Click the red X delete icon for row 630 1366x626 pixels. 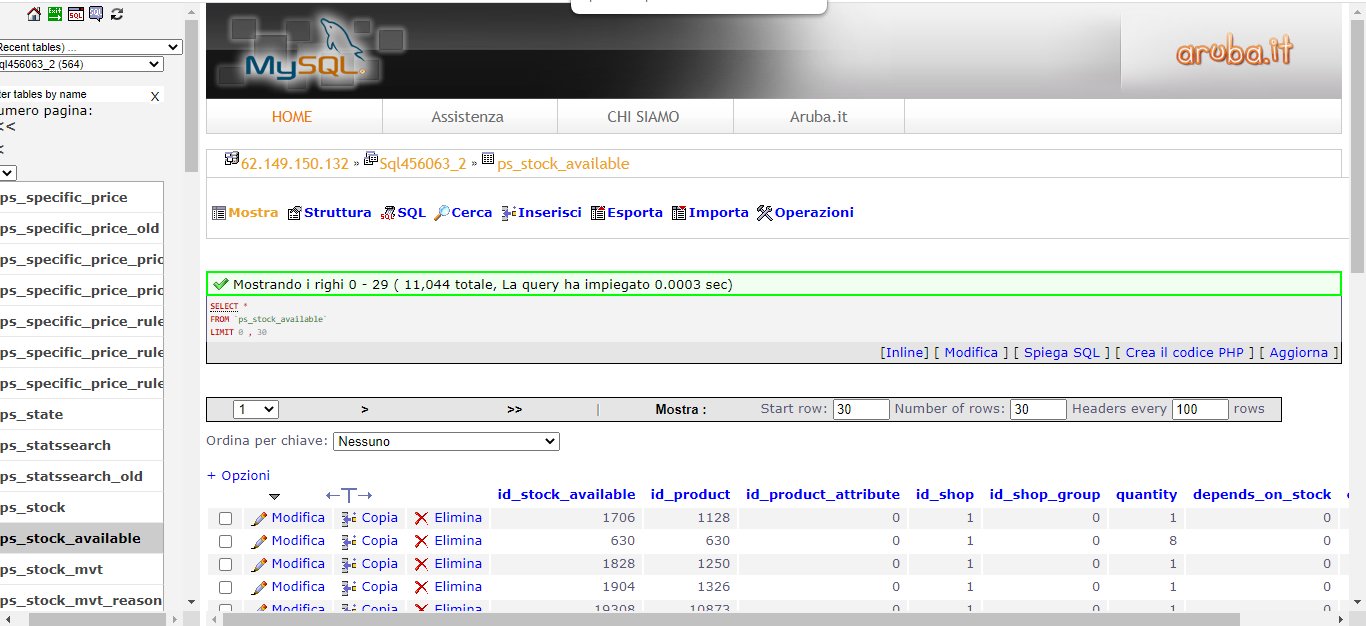click(x=421, y=541)
